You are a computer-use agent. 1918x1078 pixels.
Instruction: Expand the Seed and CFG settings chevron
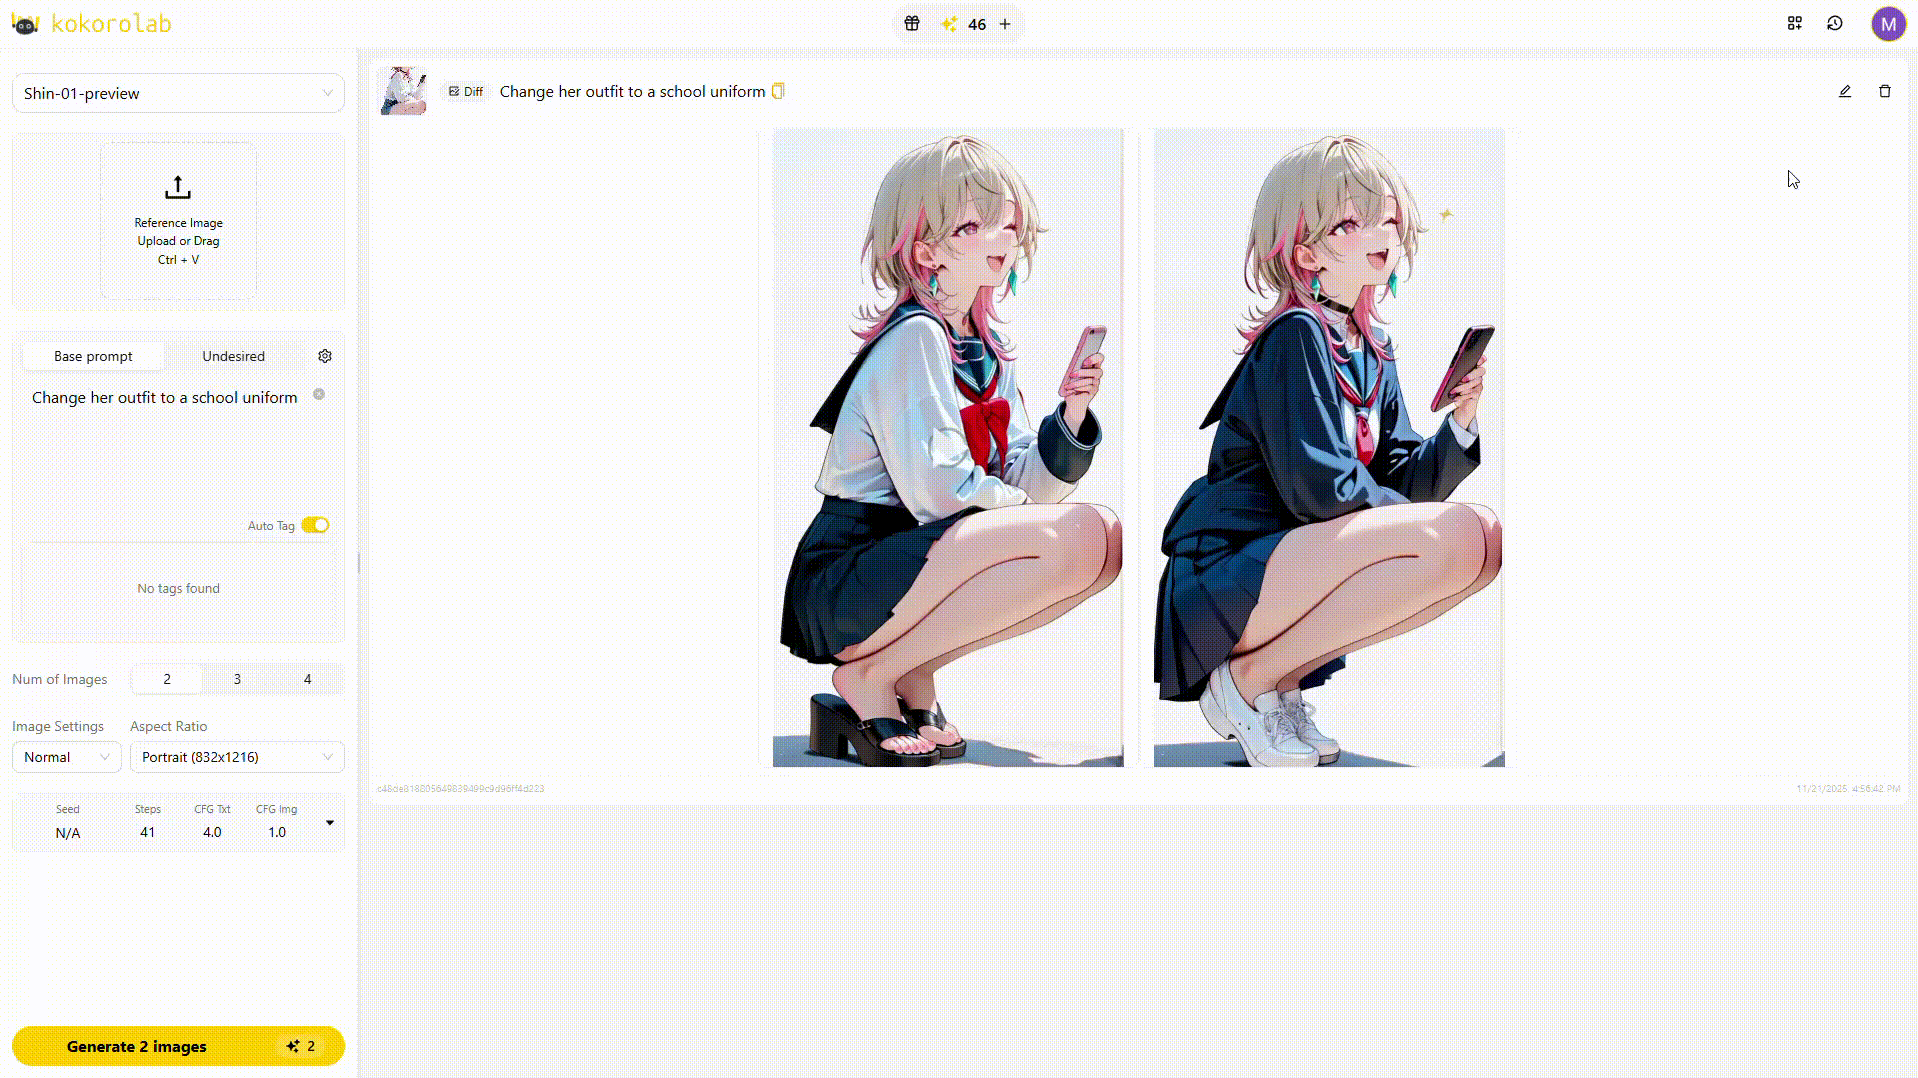point(329,823)
